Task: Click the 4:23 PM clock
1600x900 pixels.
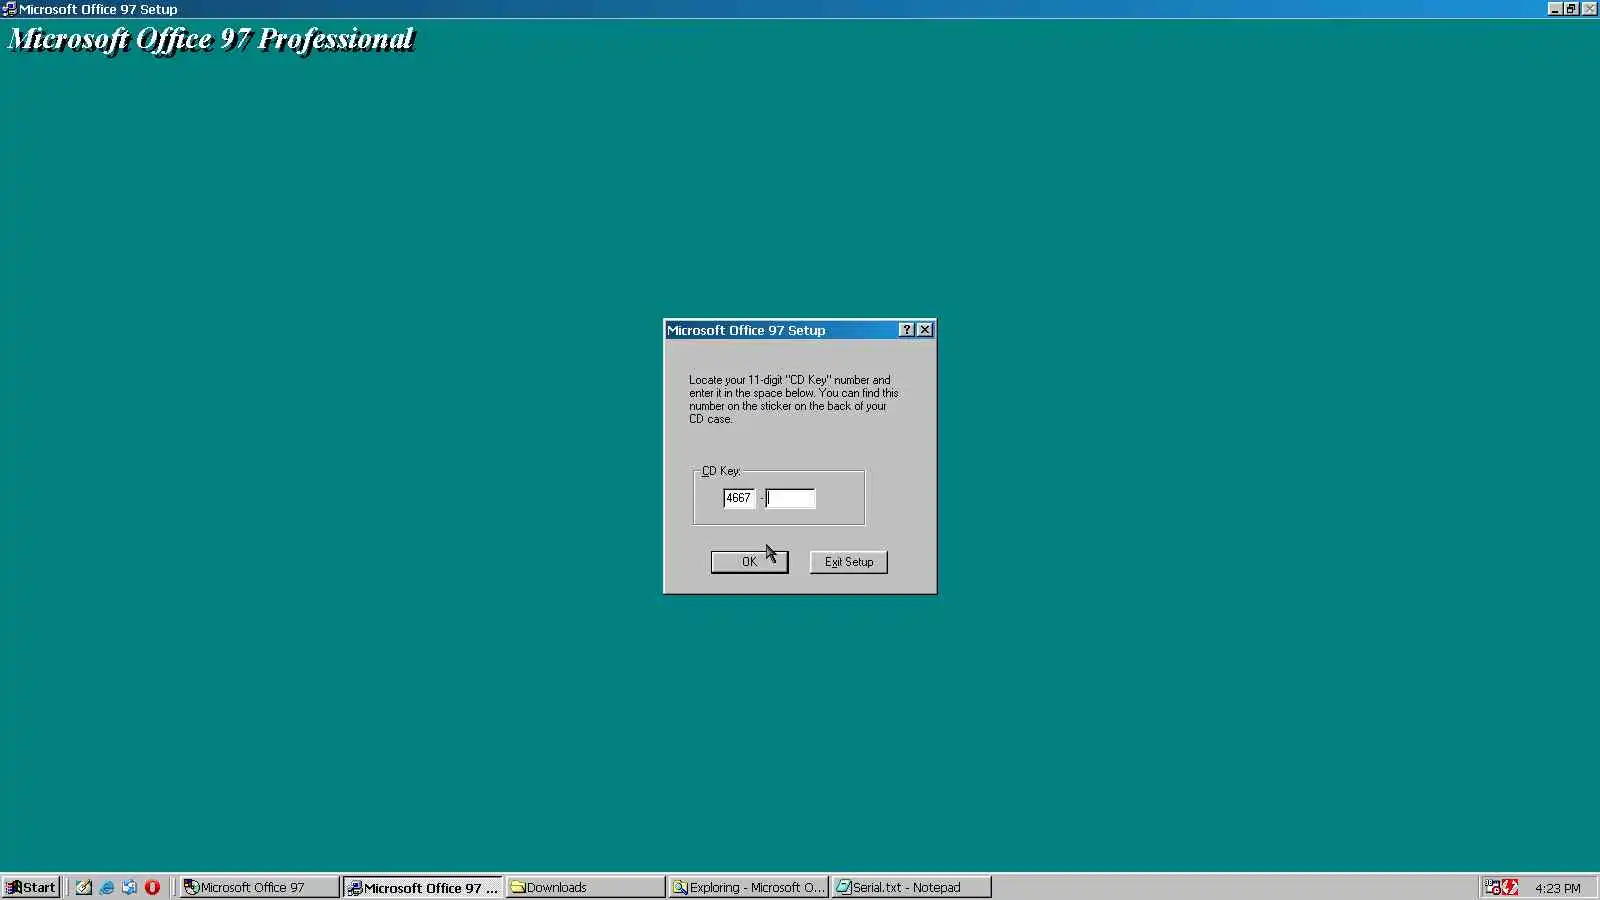Action: [1558, 888]
